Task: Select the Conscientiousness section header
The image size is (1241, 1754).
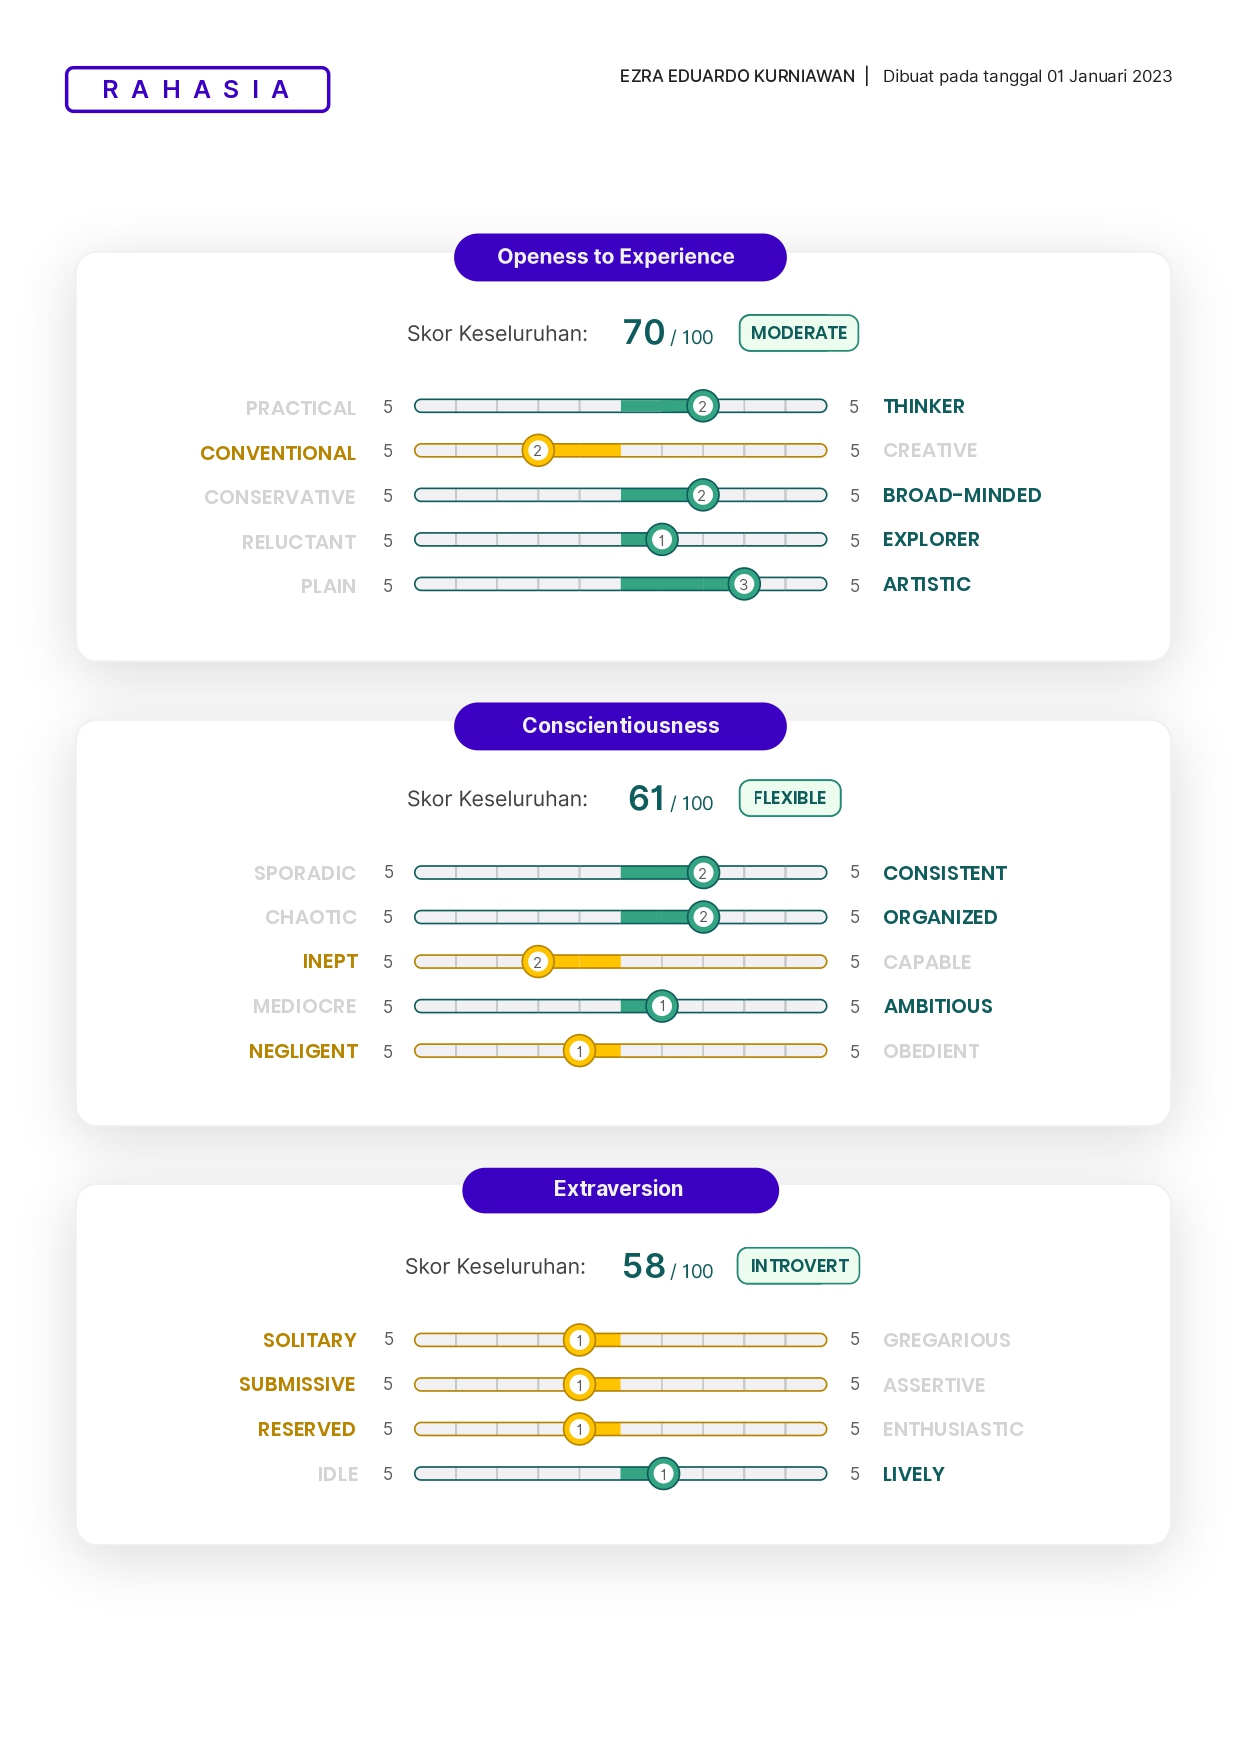Action: point(620,726)
